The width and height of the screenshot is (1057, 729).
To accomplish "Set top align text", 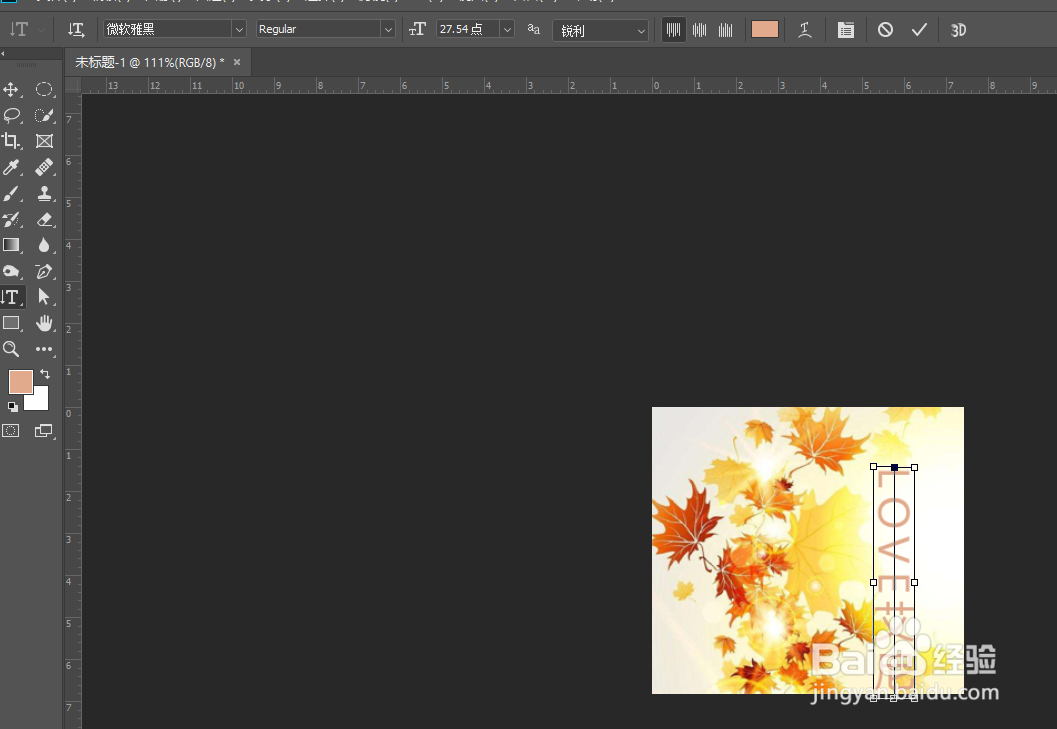I will [673, 30].
